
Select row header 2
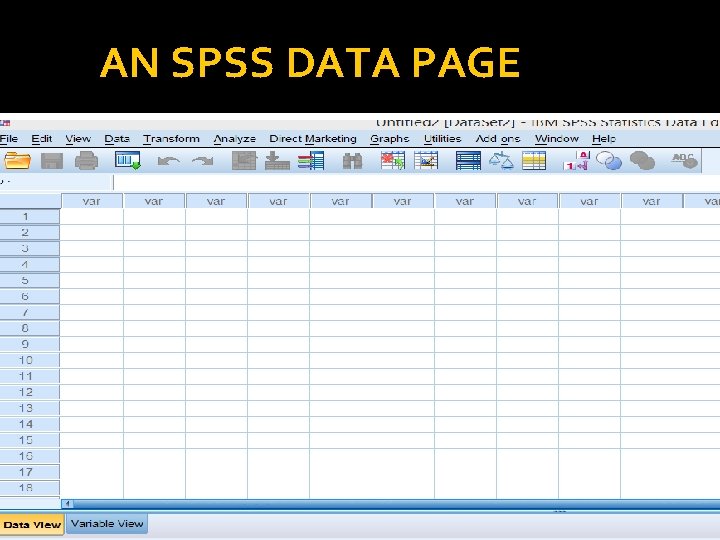[x=30, y=233]
